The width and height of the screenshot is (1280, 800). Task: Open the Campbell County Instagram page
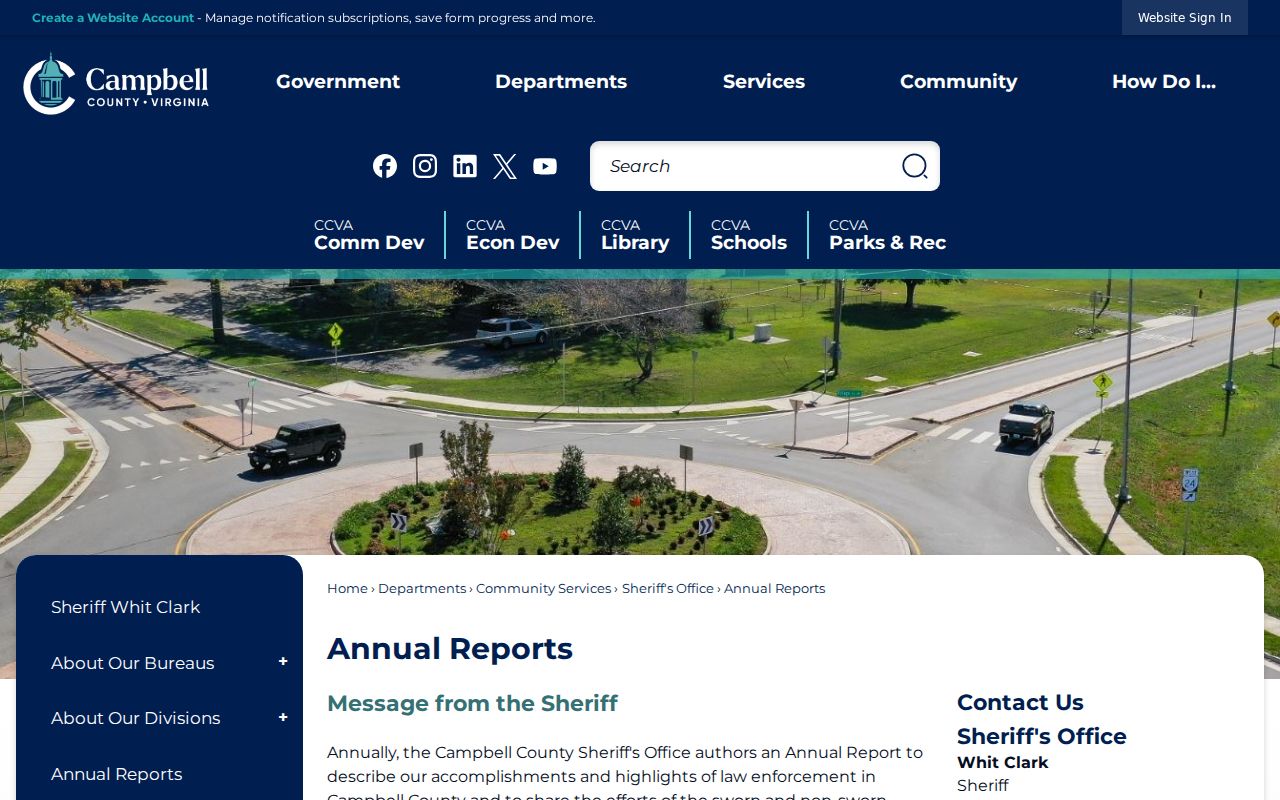click(425, 166)
